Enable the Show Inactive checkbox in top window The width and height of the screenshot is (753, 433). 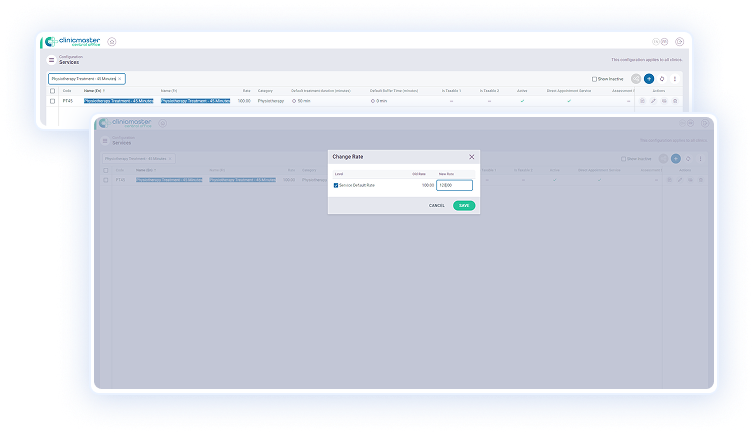pyautogui.click(x=594, y=78)
